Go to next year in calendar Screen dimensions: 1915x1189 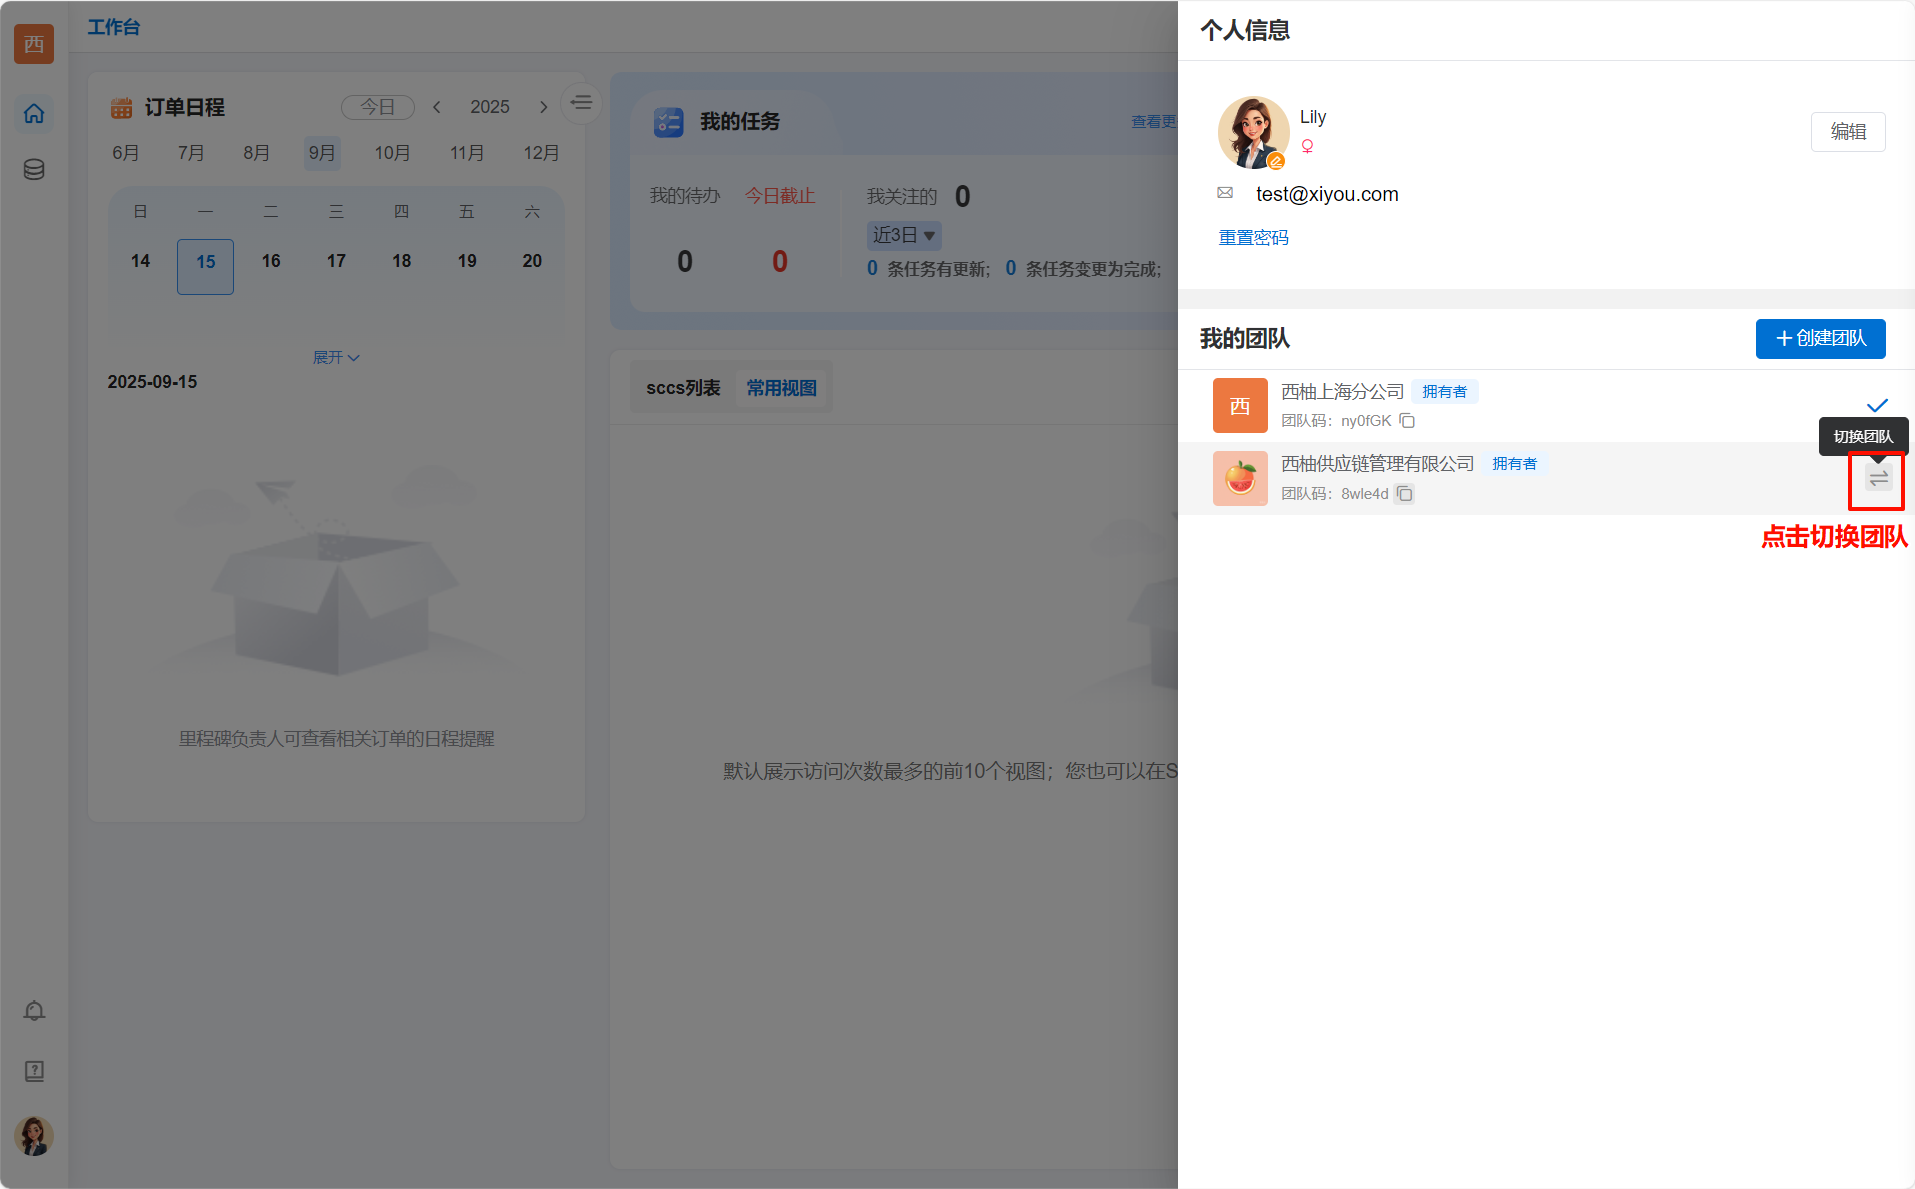pos(543,107)
